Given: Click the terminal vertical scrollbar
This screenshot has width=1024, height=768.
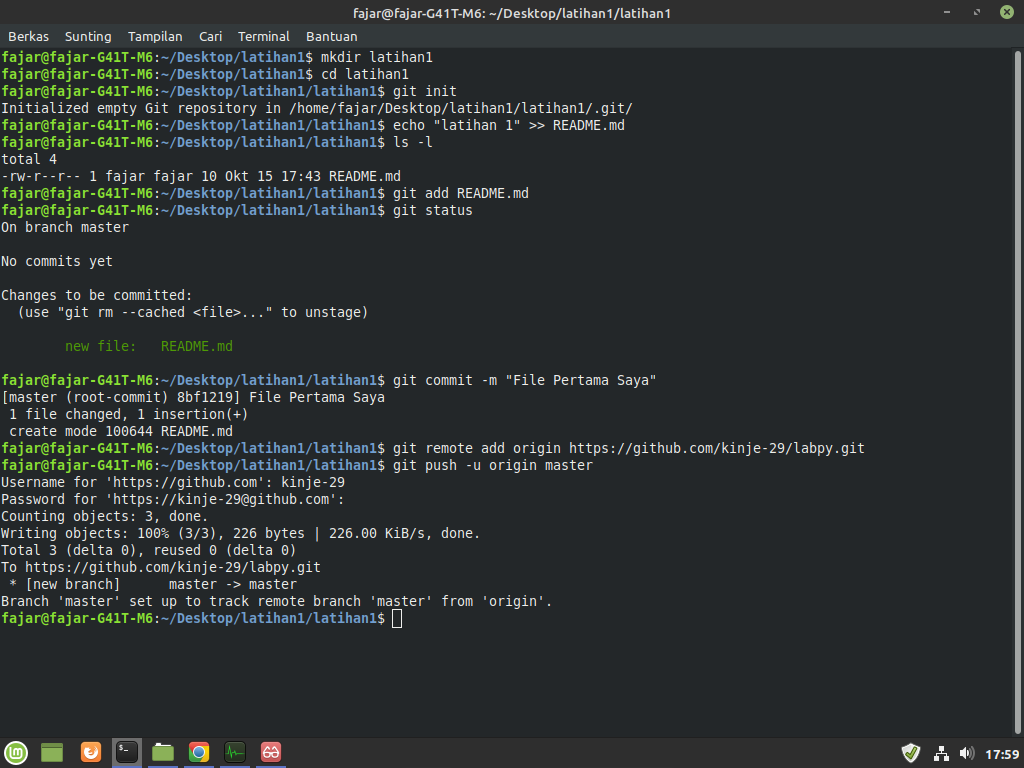Looking at the screenshot, I should tap(1017, 392).
